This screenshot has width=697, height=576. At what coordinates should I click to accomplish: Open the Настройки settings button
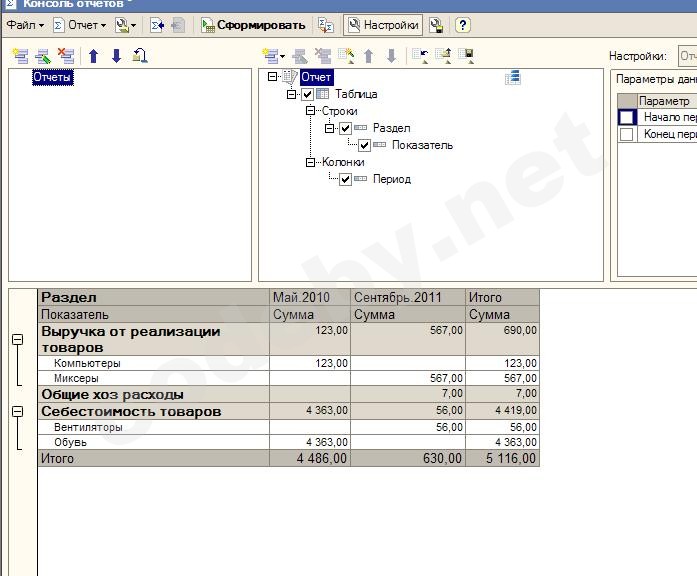click(383, 25)
